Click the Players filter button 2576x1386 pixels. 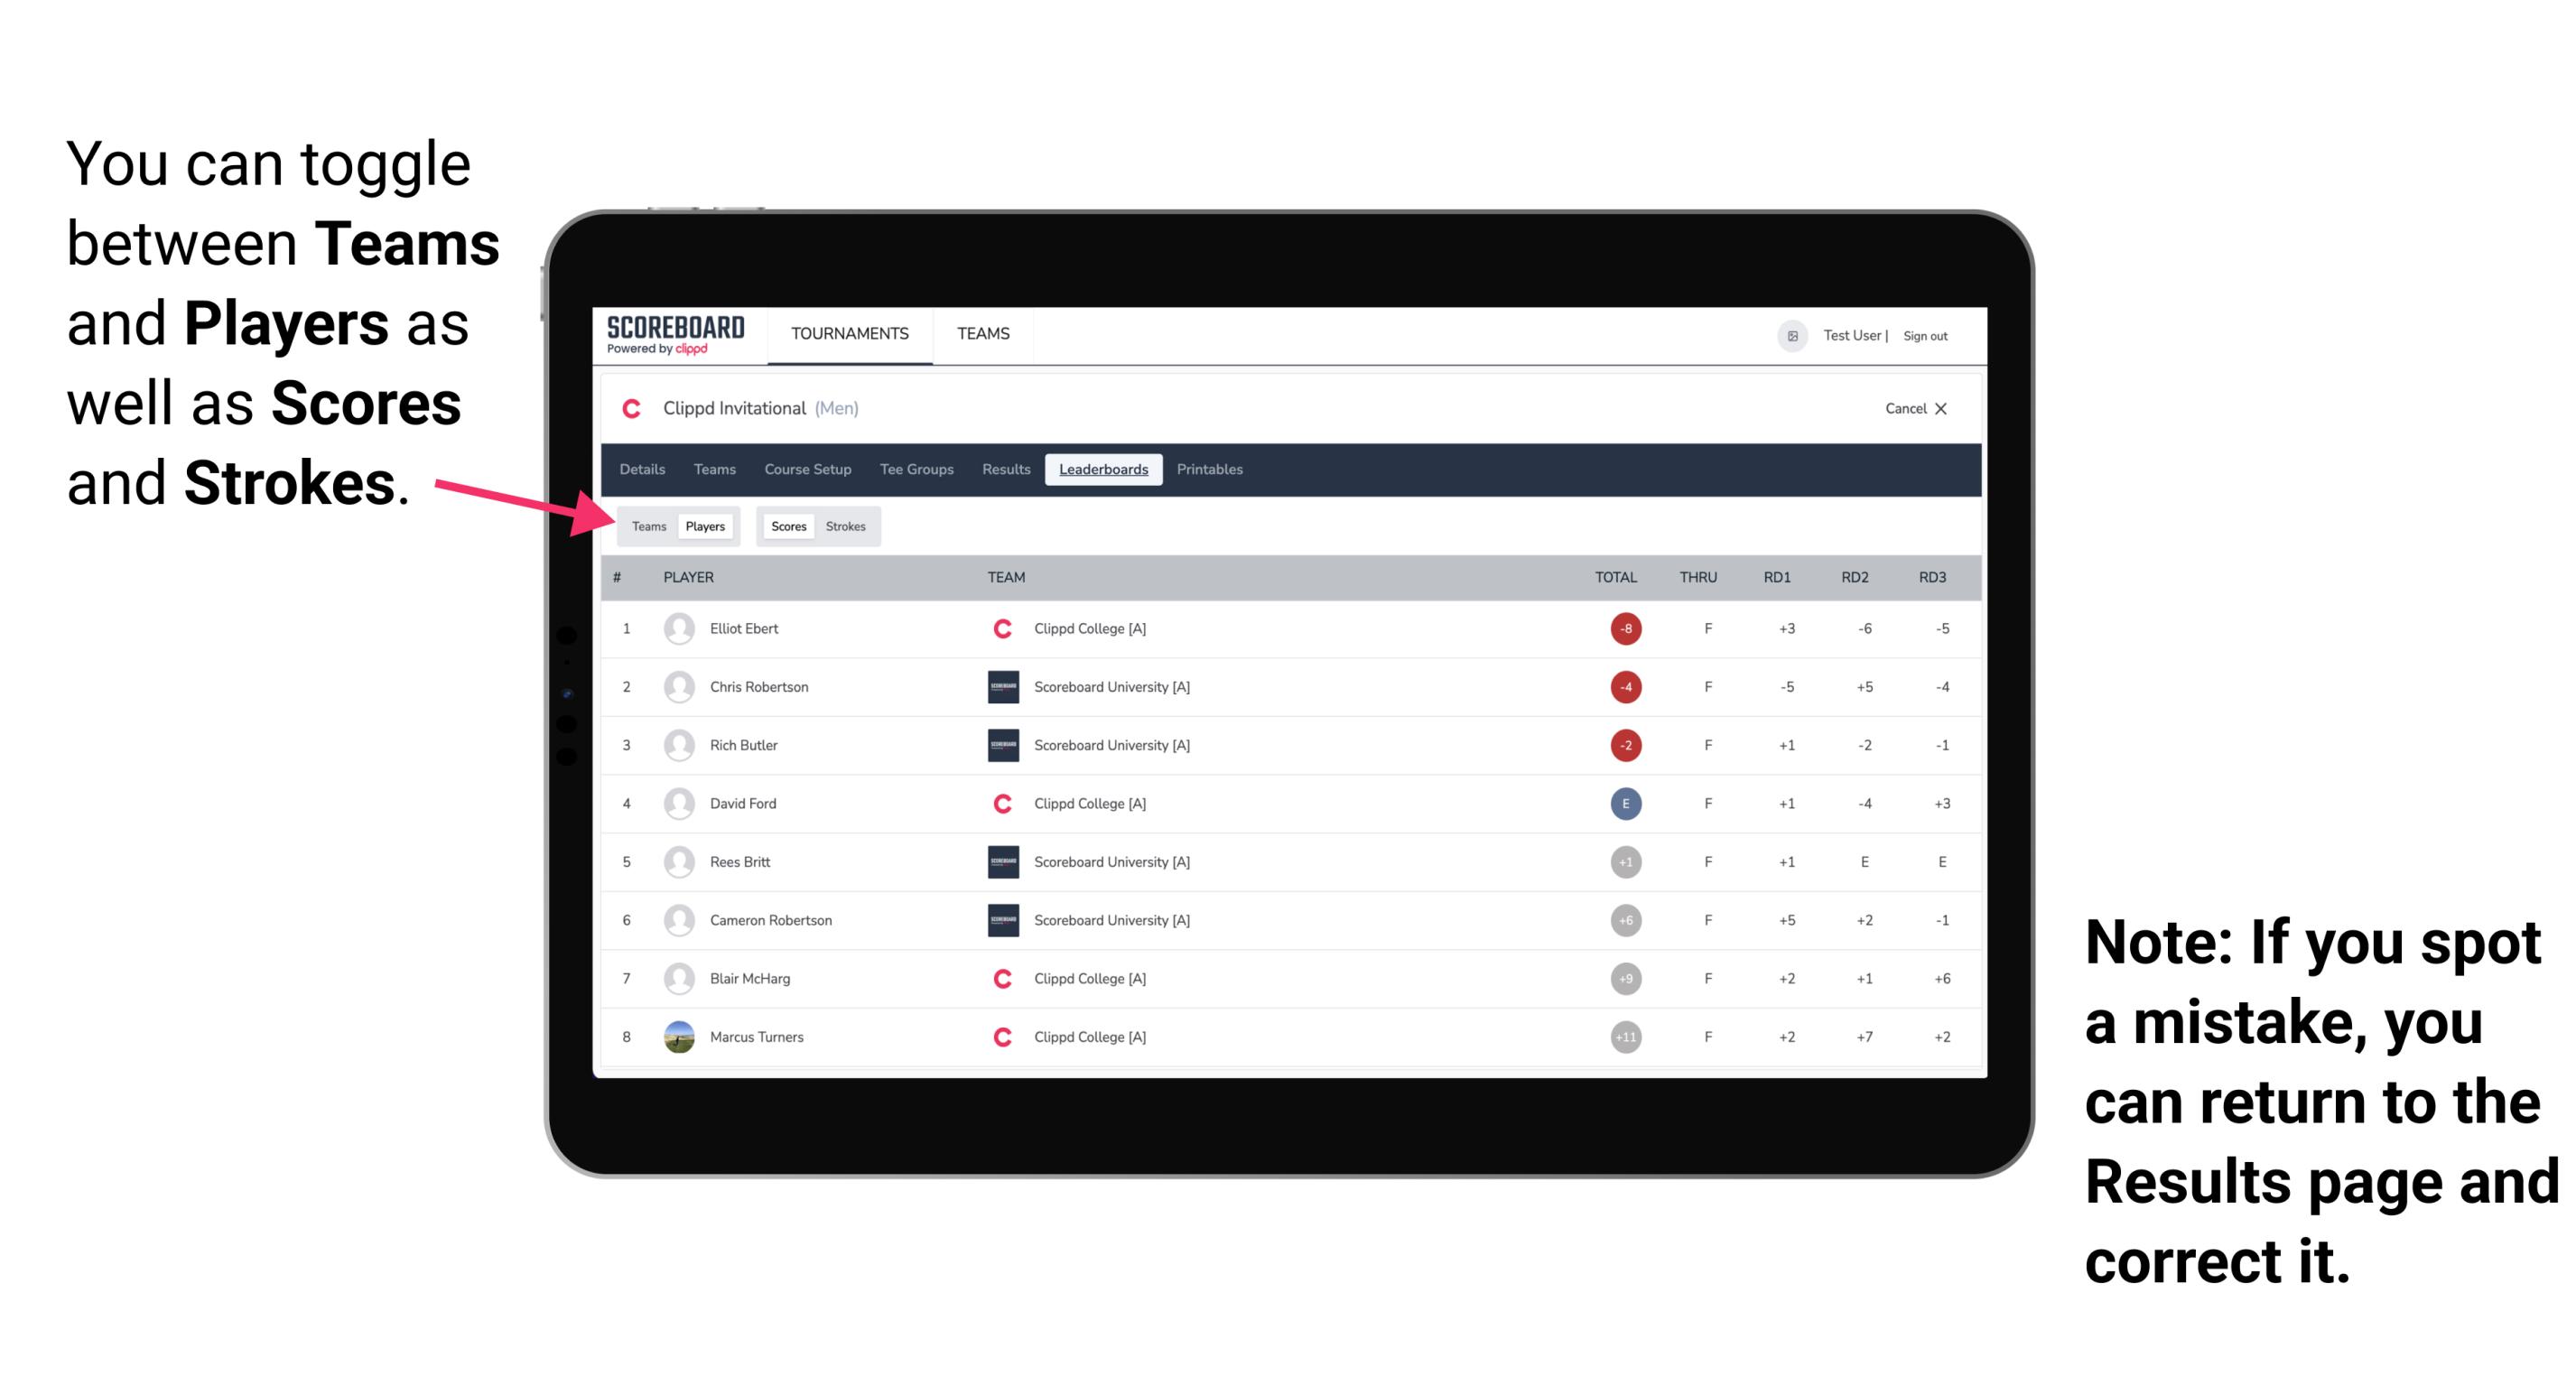pyautogui.click(x=704, y=526)
